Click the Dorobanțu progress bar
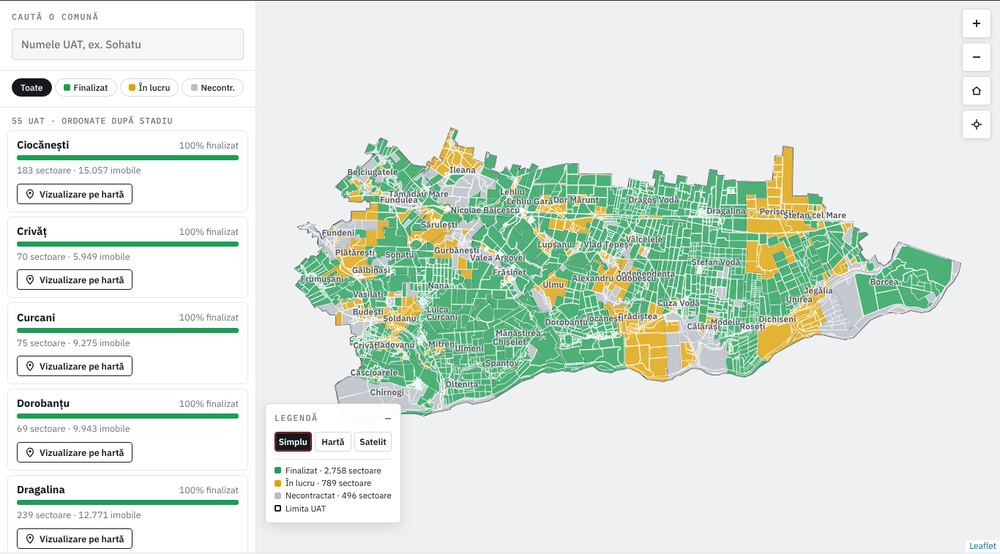Viewport: 1000px width, 554px height. click(128, 416)
